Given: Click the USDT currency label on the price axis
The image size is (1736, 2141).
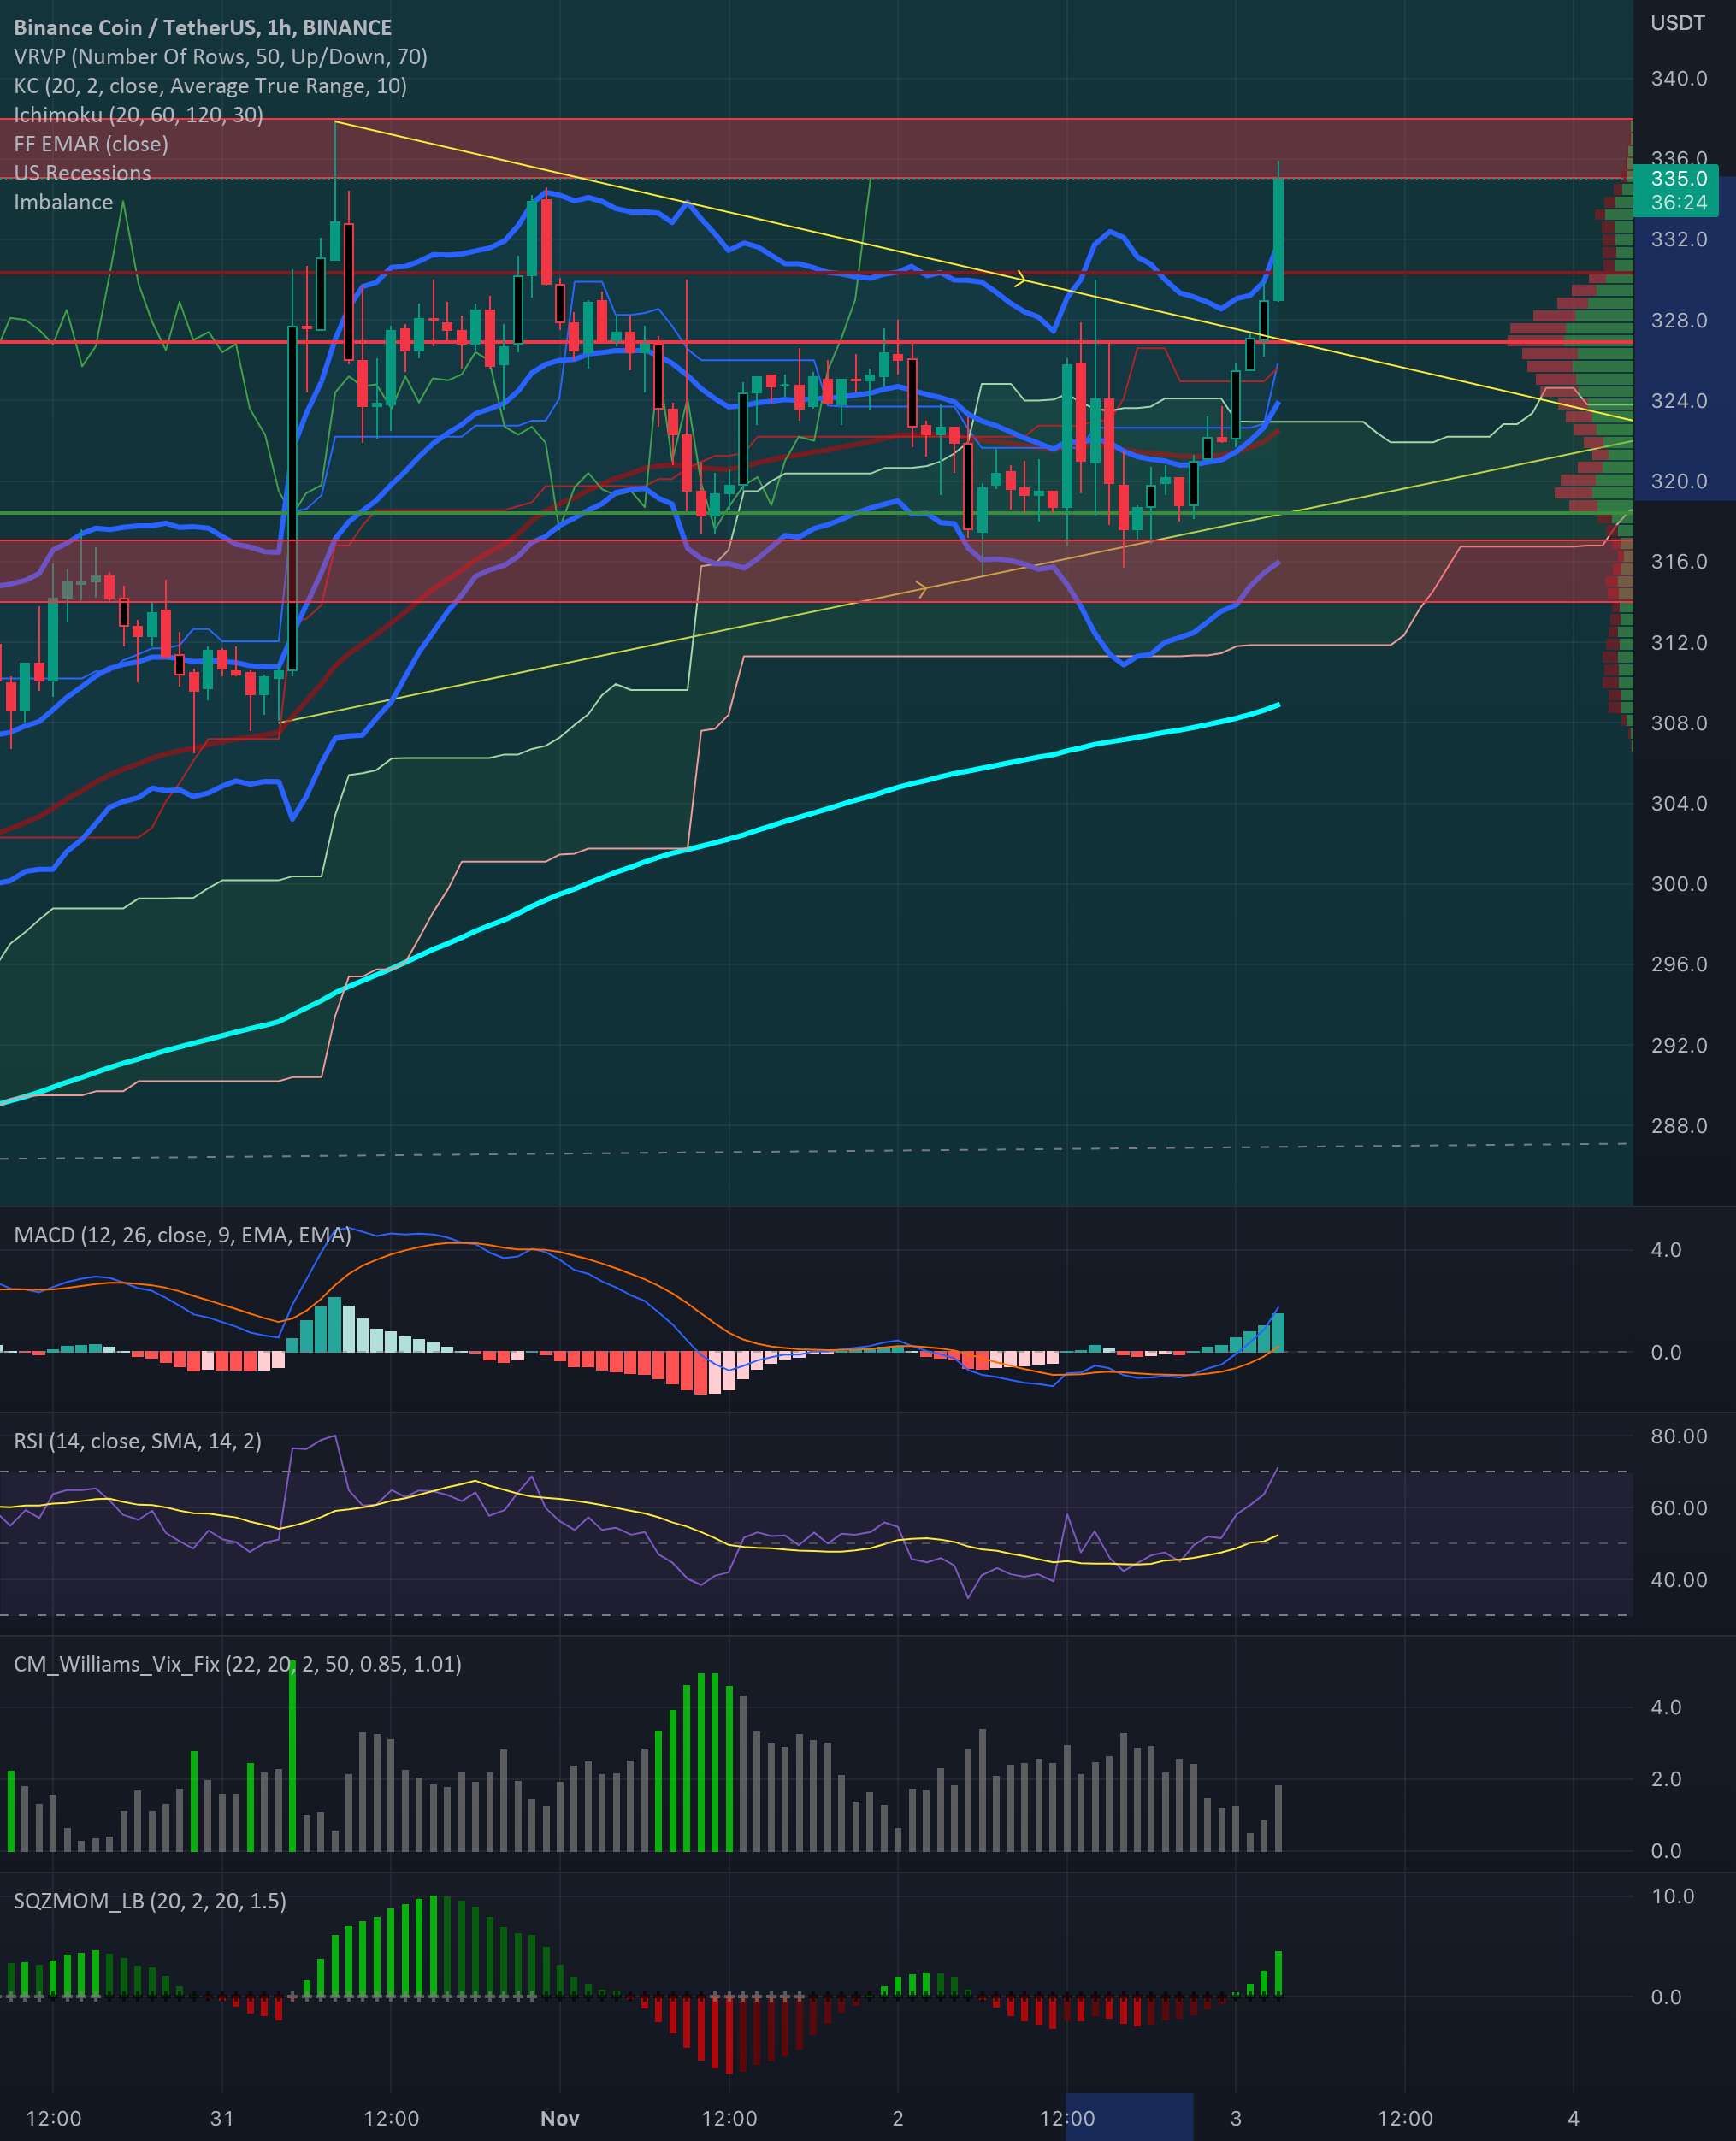Looking at the screenshot, I should [x=1677, y=23].
